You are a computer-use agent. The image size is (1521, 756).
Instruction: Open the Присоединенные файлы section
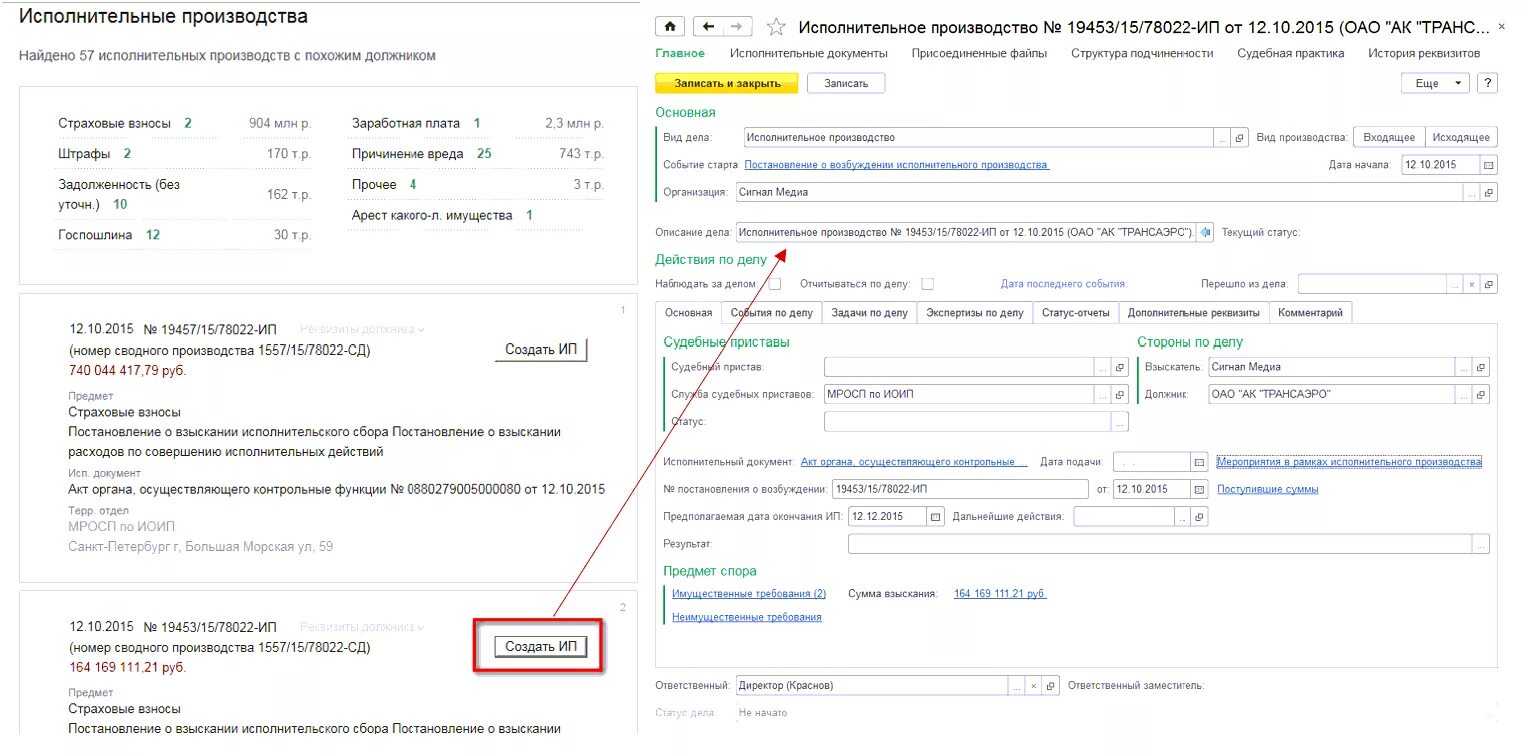979,53
